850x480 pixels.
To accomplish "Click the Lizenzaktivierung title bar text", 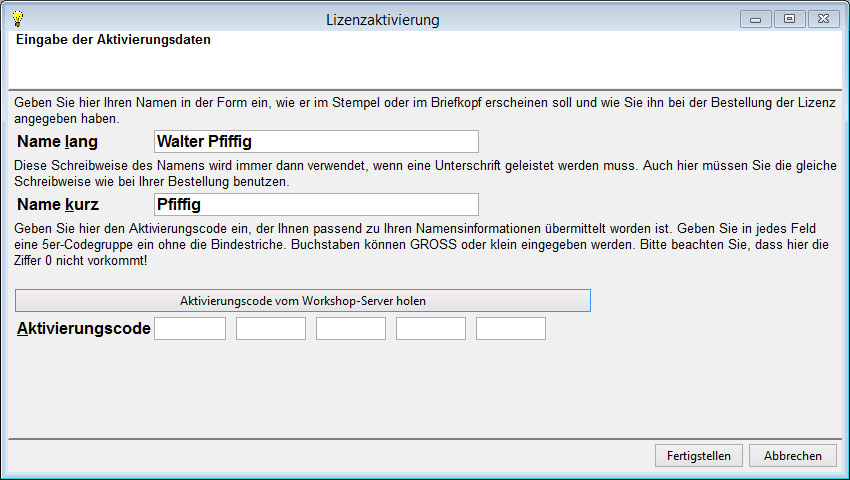I will point(383,20).
